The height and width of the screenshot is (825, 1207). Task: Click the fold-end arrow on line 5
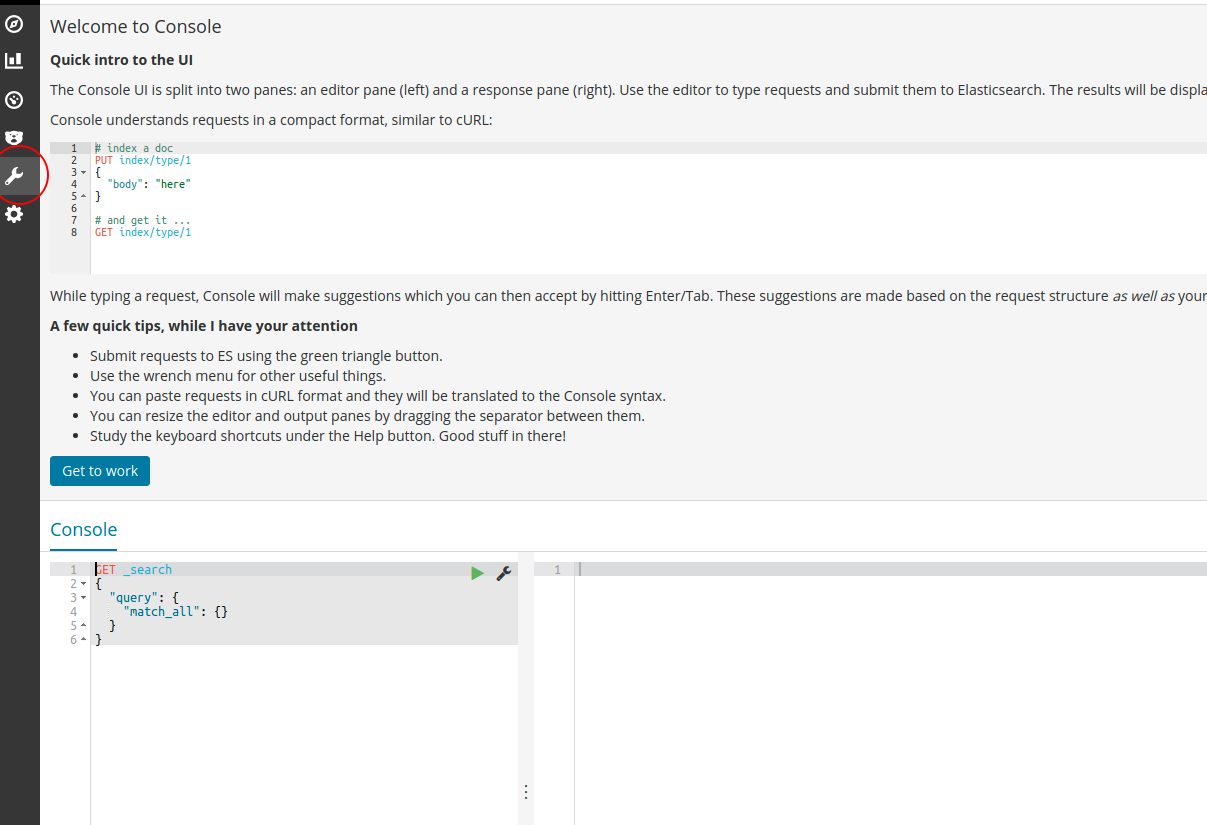pos(84,625)
